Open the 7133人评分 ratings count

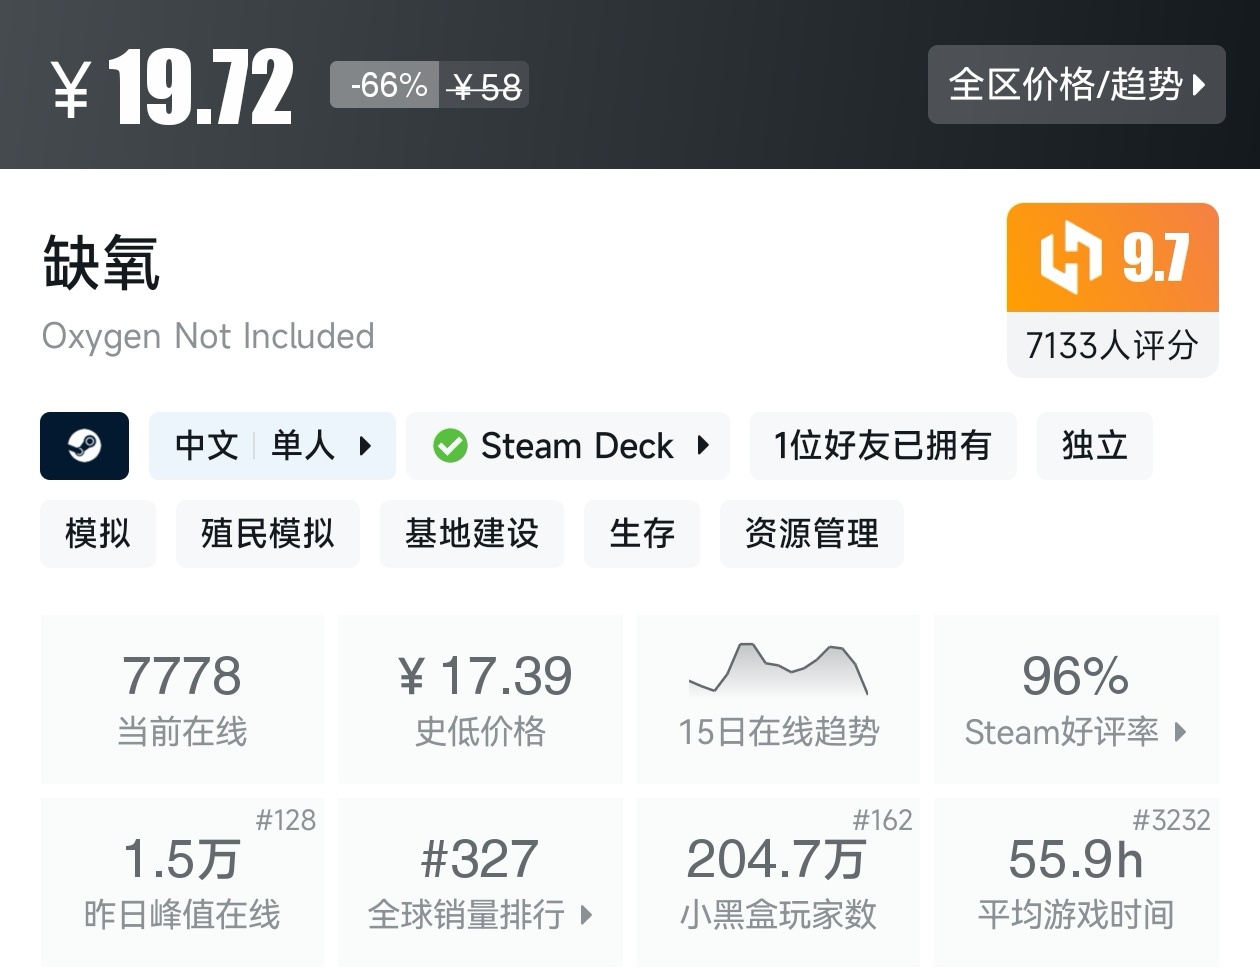[x=1112, y=346]
